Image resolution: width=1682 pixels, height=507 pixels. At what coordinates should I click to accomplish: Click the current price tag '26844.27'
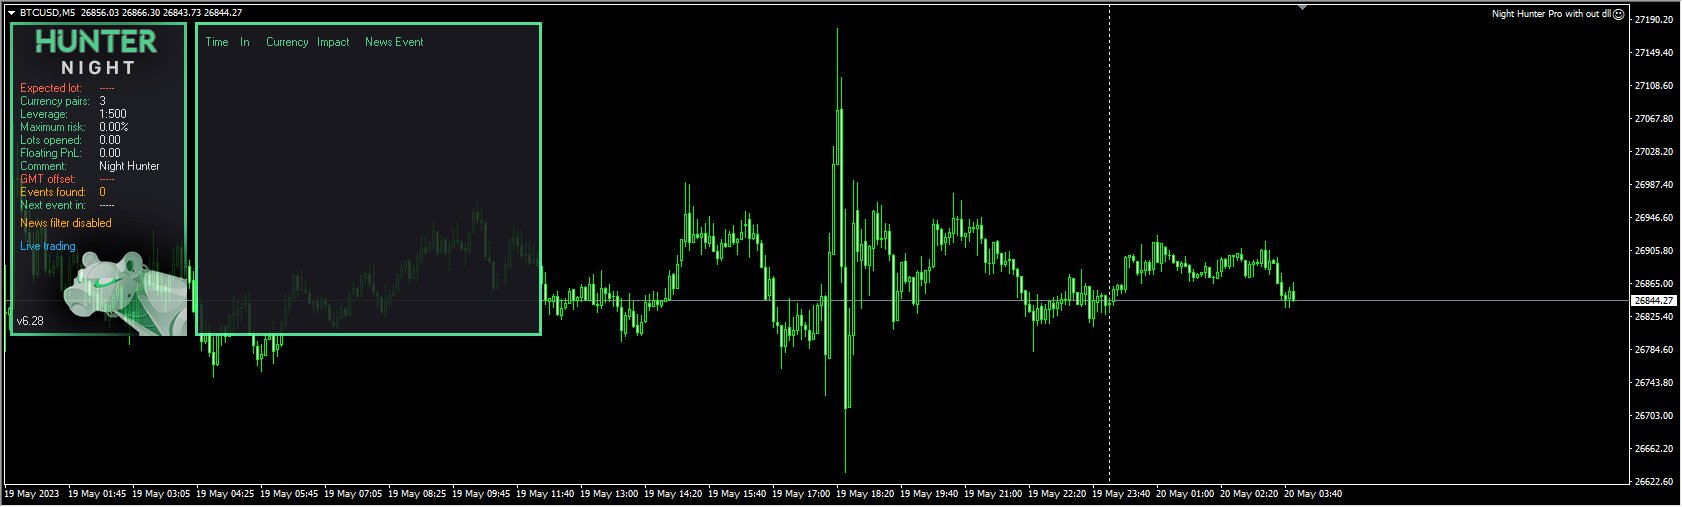click(1654, 300)
